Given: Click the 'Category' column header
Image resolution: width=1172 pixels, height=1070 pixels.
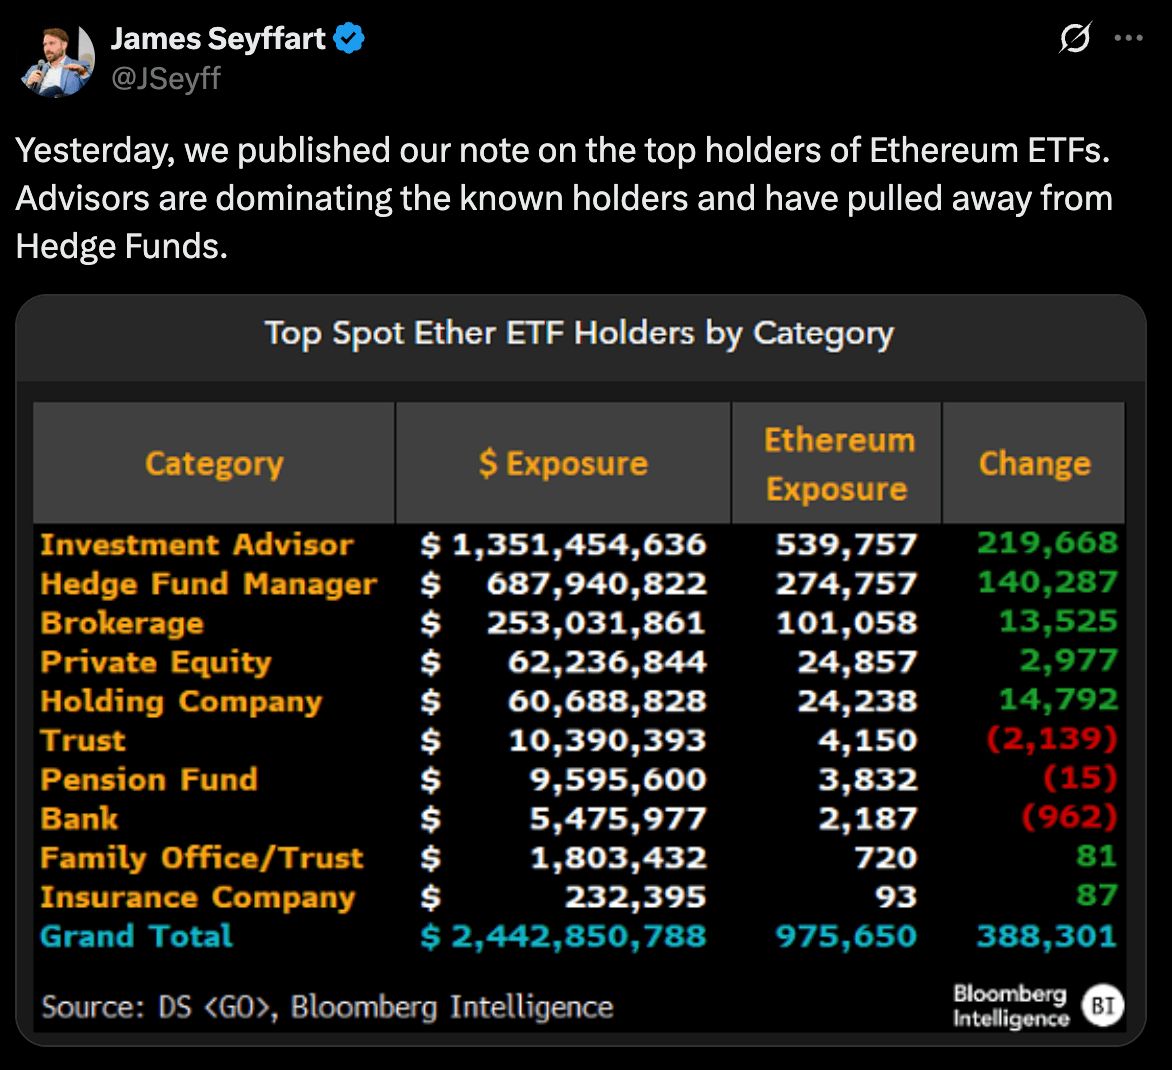Looking at the screenshot, I should tap(215, 463).
